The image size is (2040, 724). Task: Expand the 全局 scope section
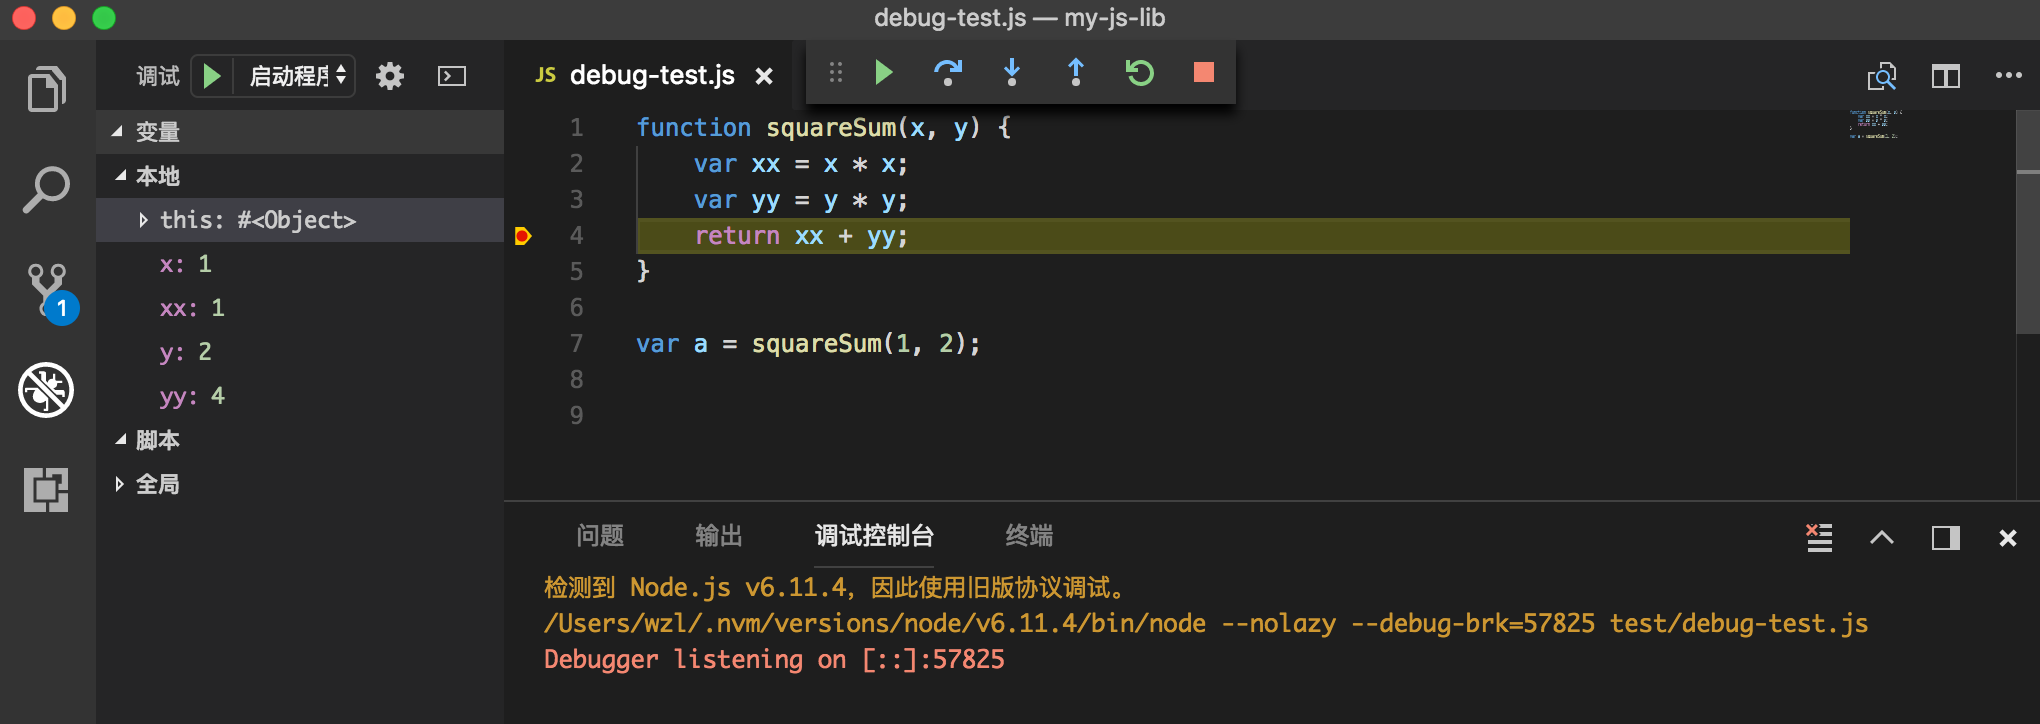[x=120, y=484]
